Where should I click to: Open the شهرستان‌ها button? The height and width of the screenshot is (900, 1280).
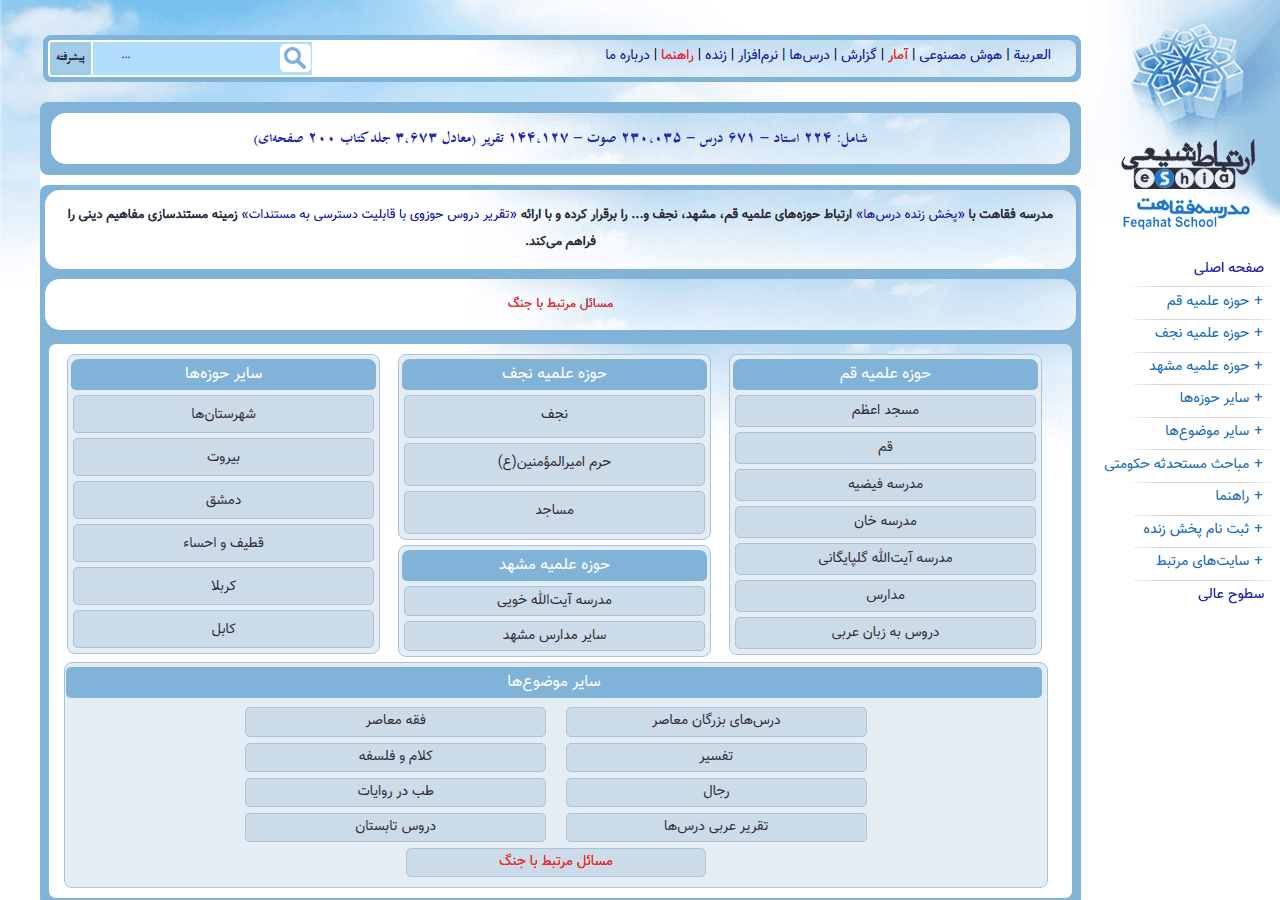223,414
